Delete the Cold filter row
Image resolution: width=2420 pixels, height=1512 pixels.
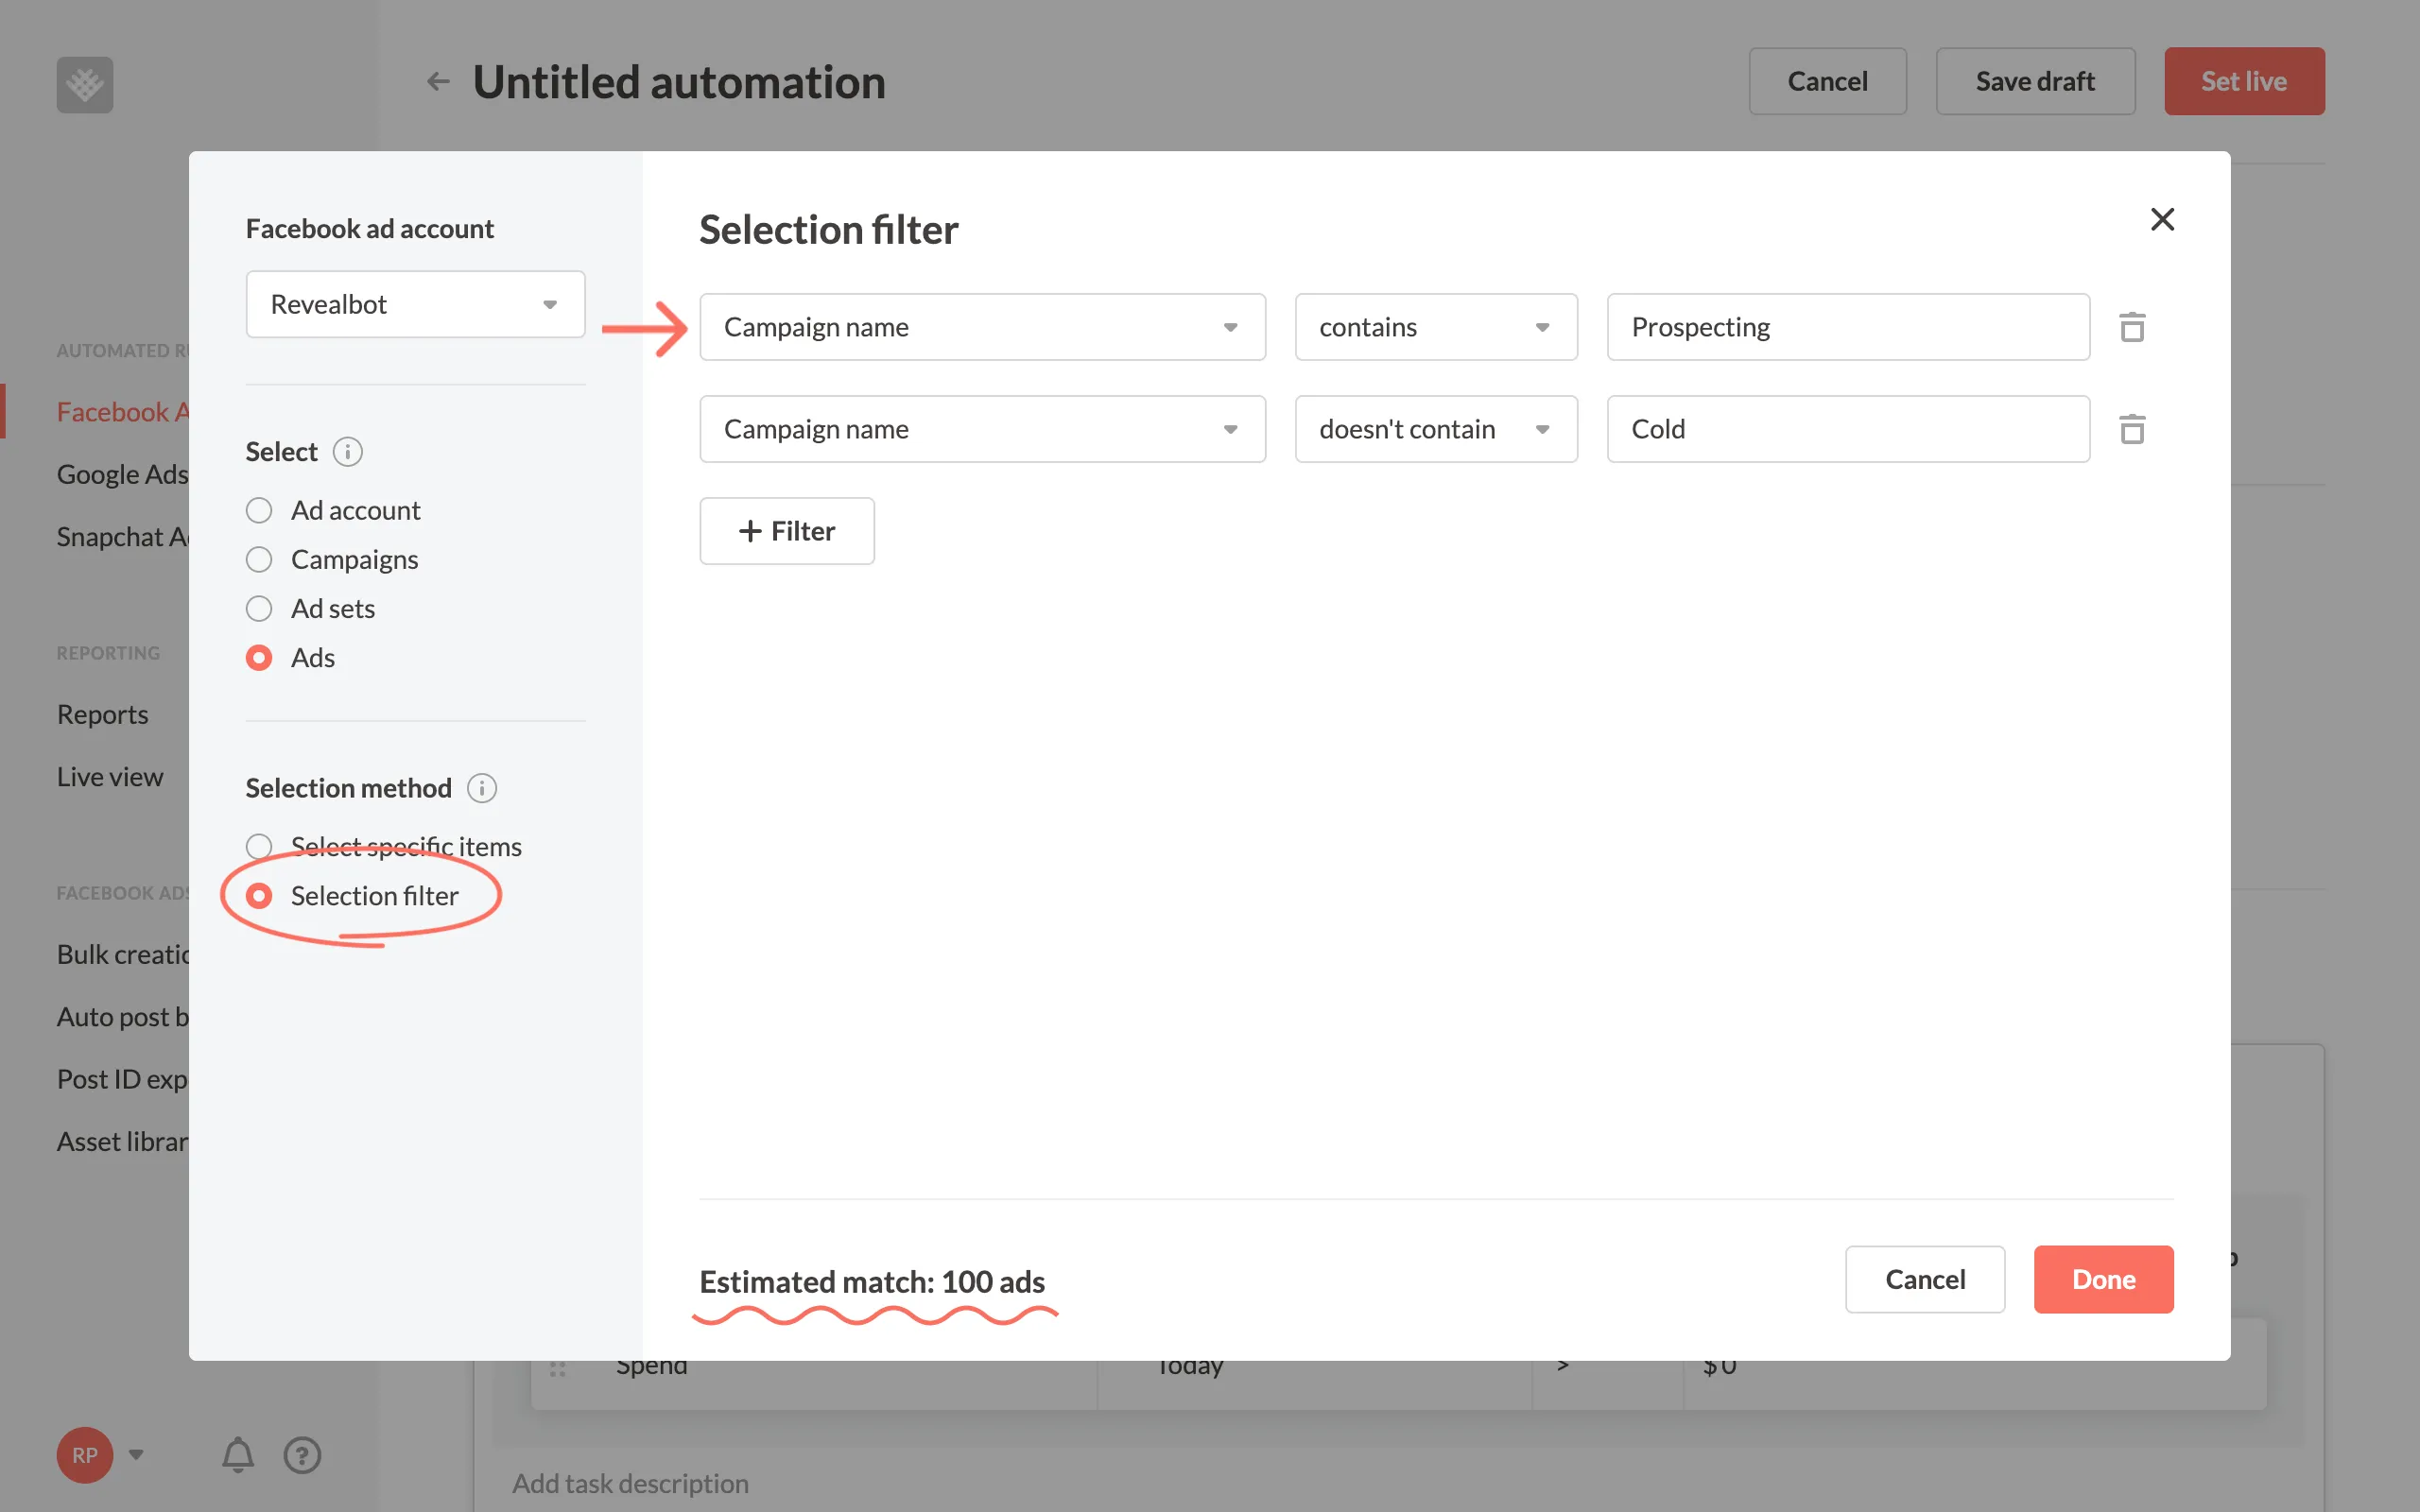point(2133,428)
